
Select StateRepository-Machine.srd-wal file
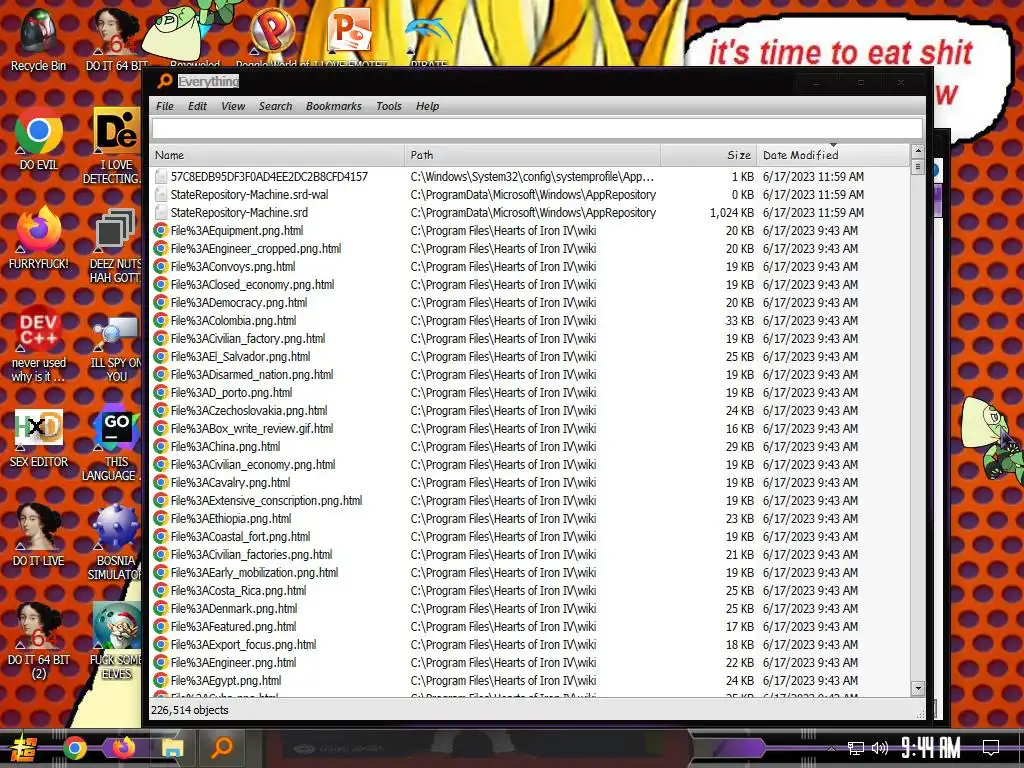tap(530, 195)
